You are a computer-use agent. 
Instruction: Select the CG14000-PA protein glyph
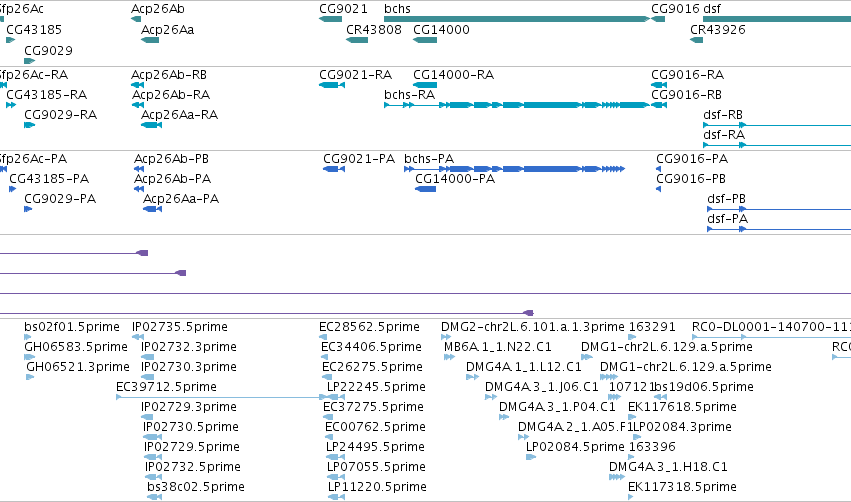tap(426, 189)
